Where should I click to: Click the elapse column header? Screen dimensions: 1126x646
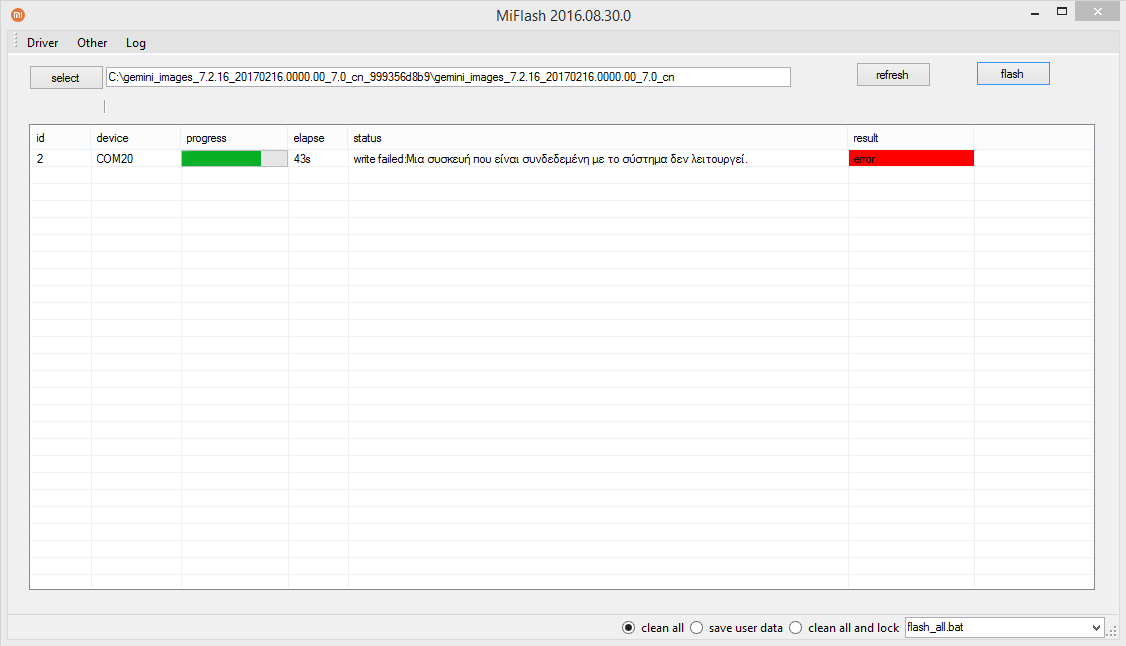pyautogui.click(x=318, y=138)
